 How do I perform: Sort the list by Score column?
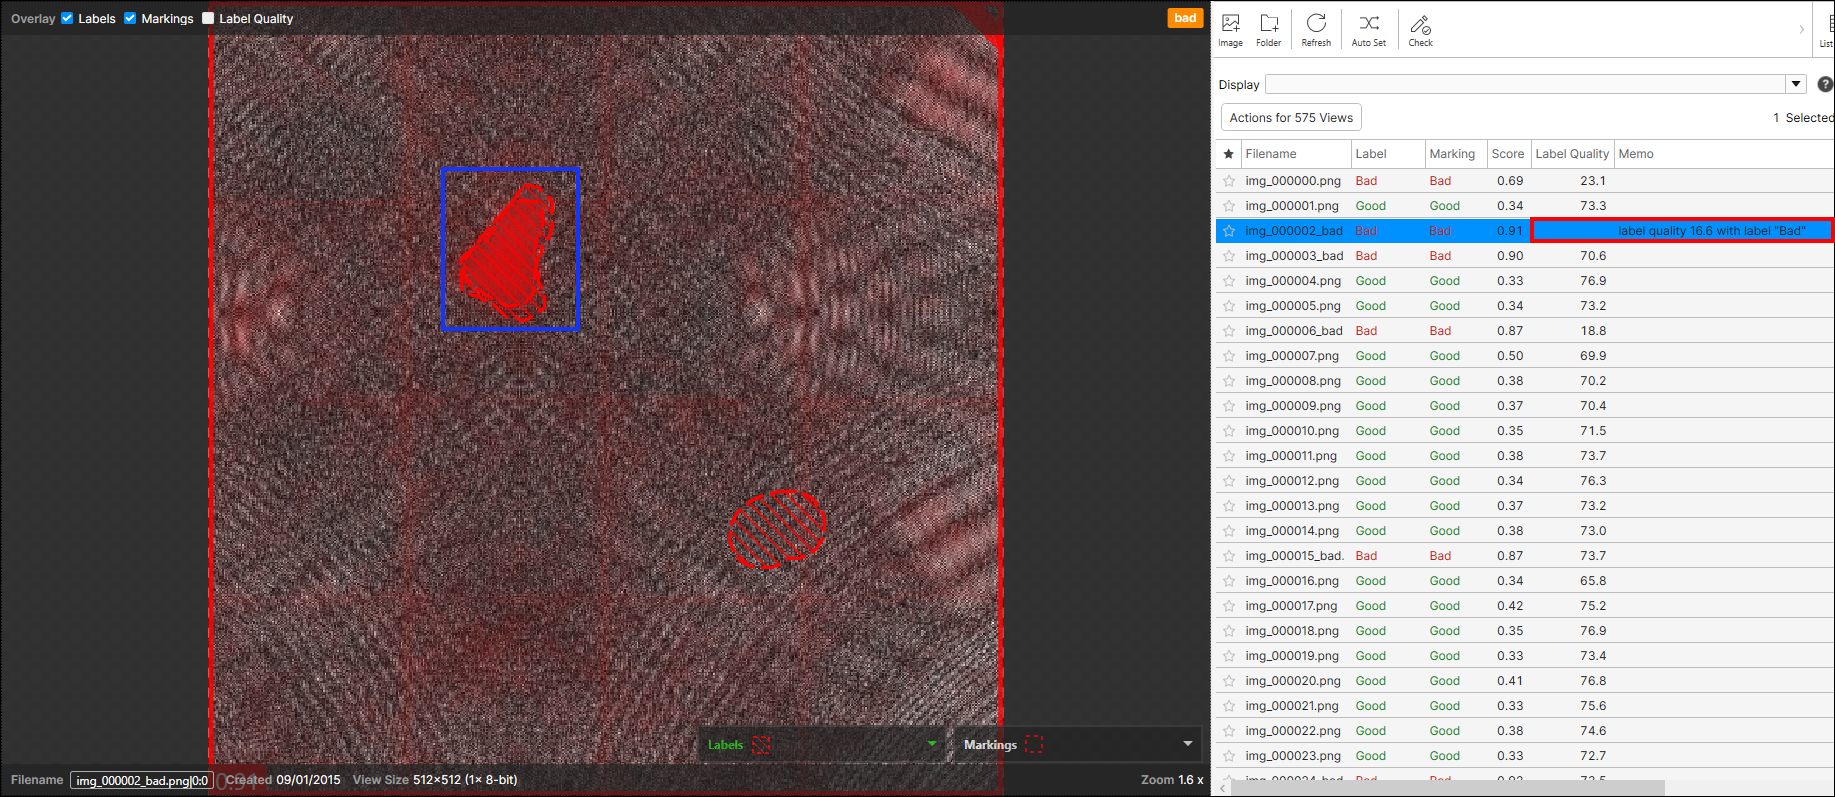pyautogui.click(x=1507, y=154)
